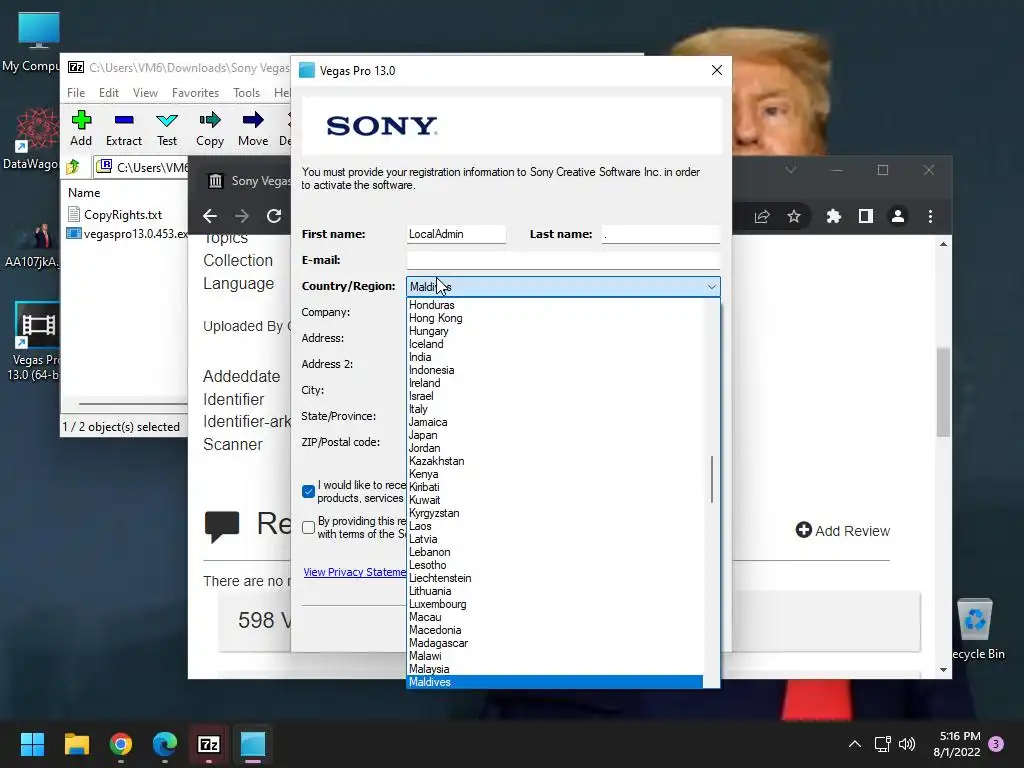Switch to Vegas Pro installer taskbar icon

[x=253, y=744]
